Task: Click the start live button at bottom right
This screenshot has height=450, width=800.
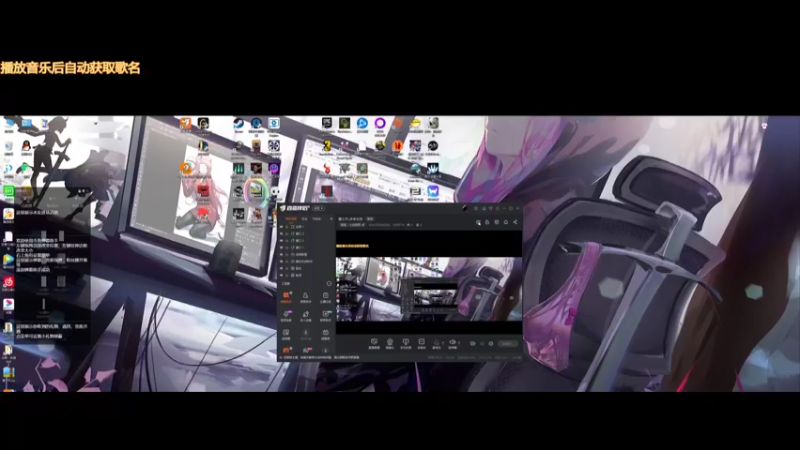Action: click(x=508, y=343)
